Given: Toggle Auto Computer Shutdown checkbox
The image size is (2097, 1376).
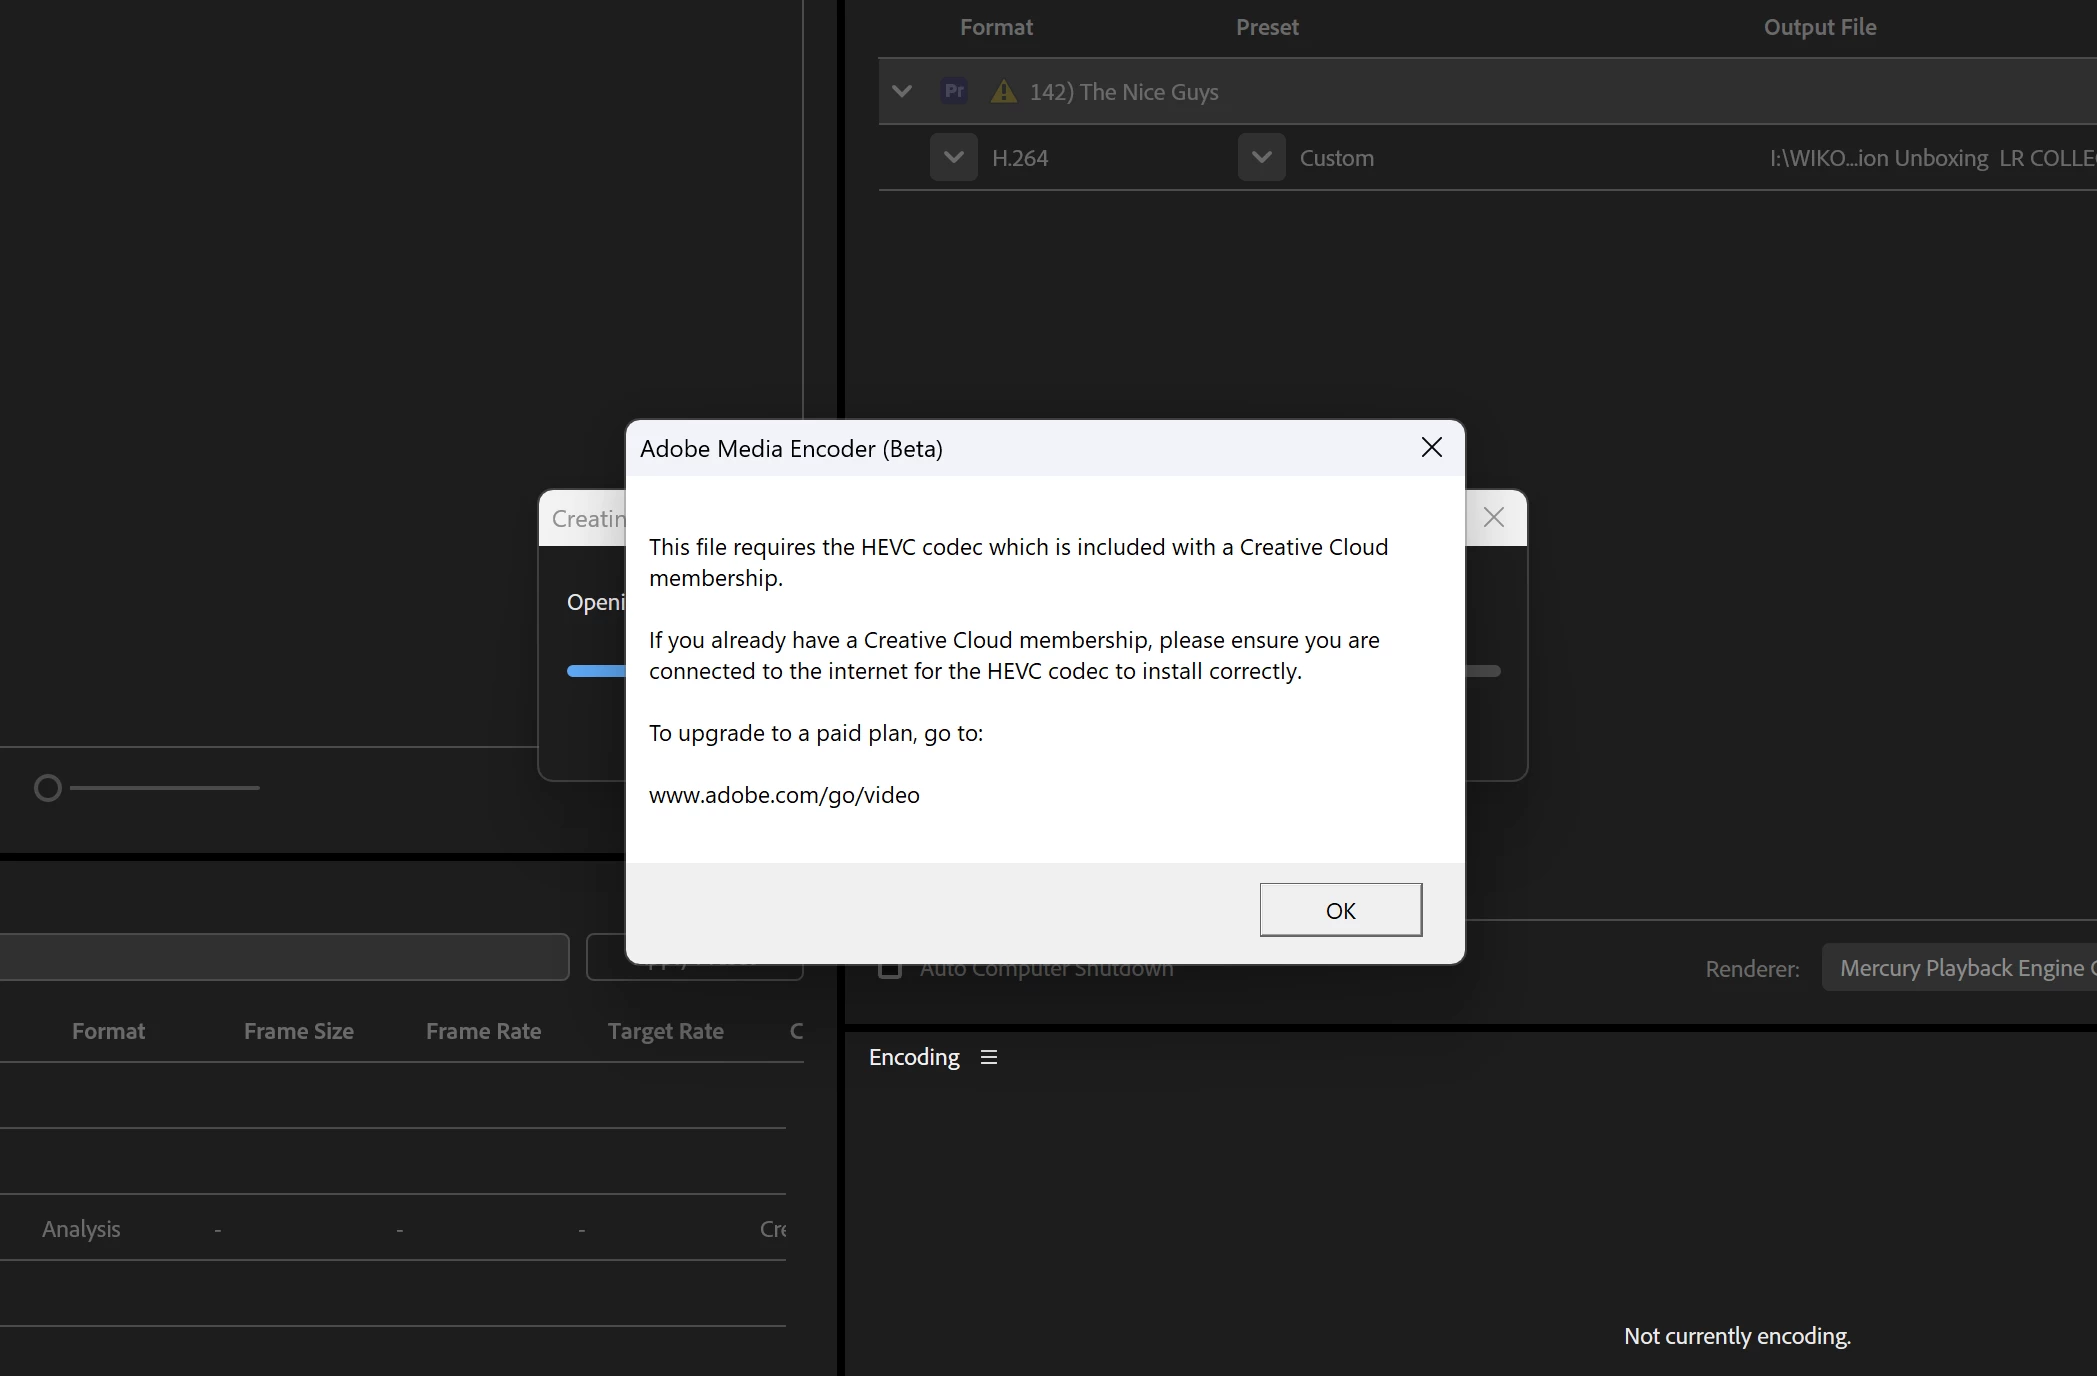Looking at the screenshot, I should pyautogui.click(x=890, y=969).
